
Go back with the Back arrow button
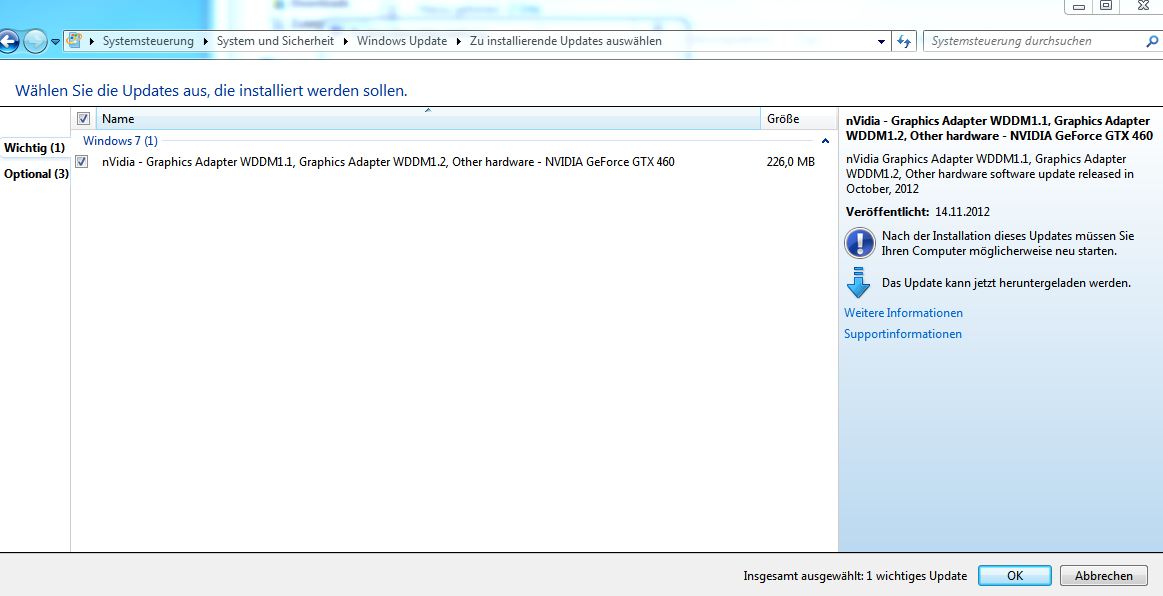(8, 42)
